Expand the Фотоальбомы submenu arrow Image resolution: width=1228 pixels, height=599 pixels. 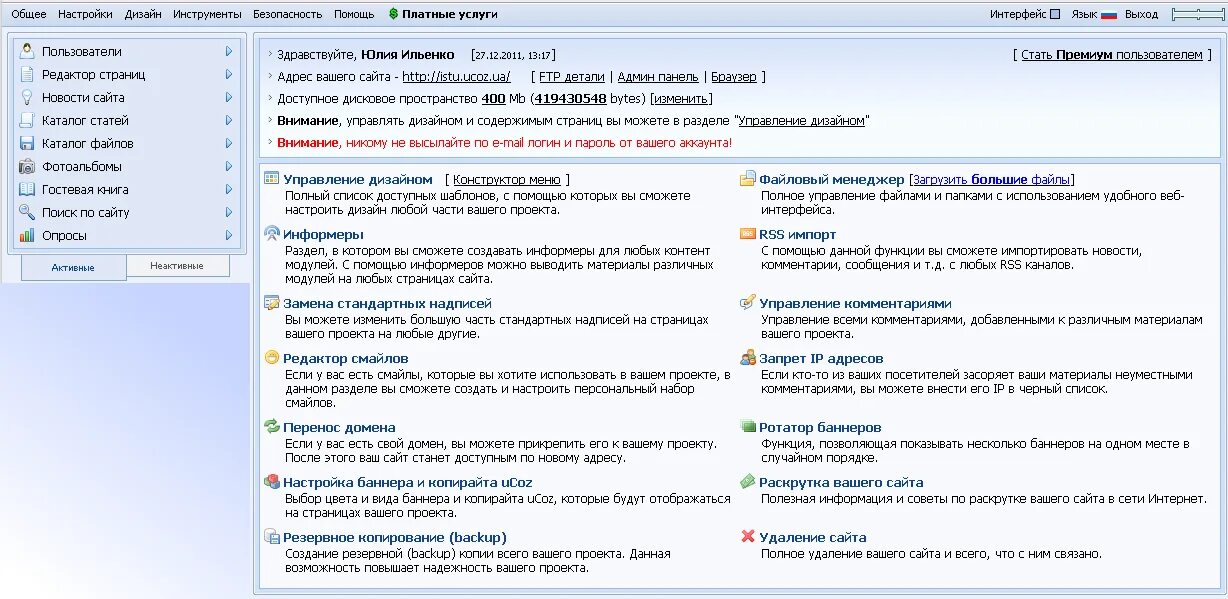[229, 166]
